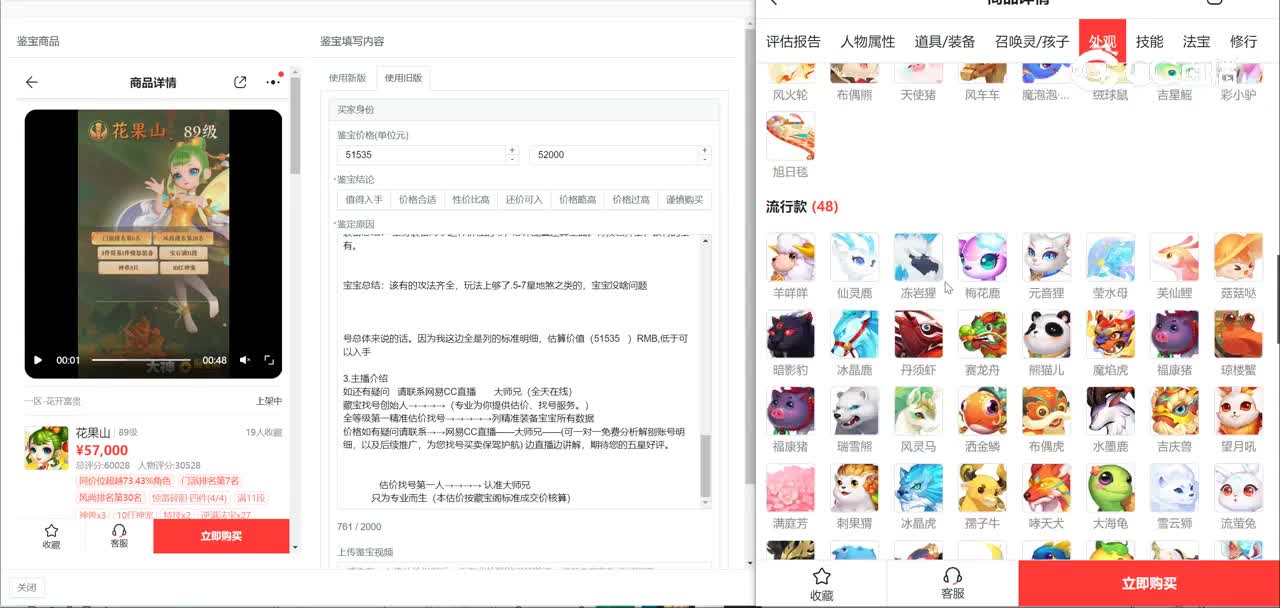
Task: Select the 赛龙舟 pet icon
Action: click(x=982, y=334)
